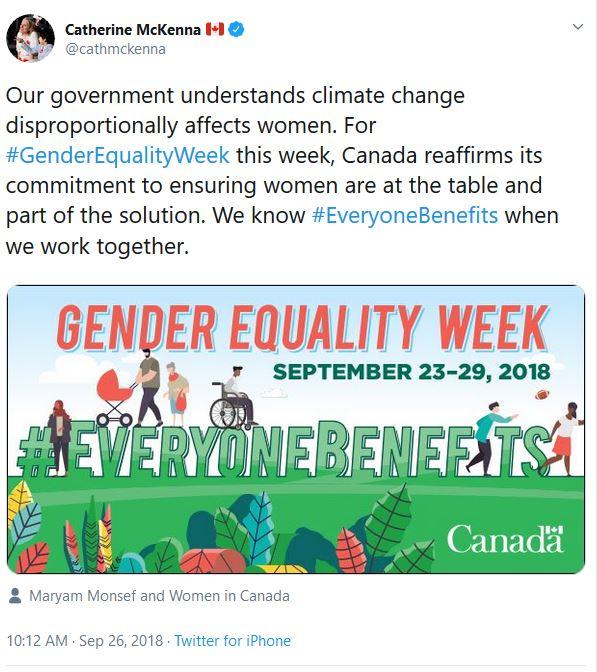Expand the tweet options chevron
Viewport: 597px width, 672px height.
coord(578,27)
